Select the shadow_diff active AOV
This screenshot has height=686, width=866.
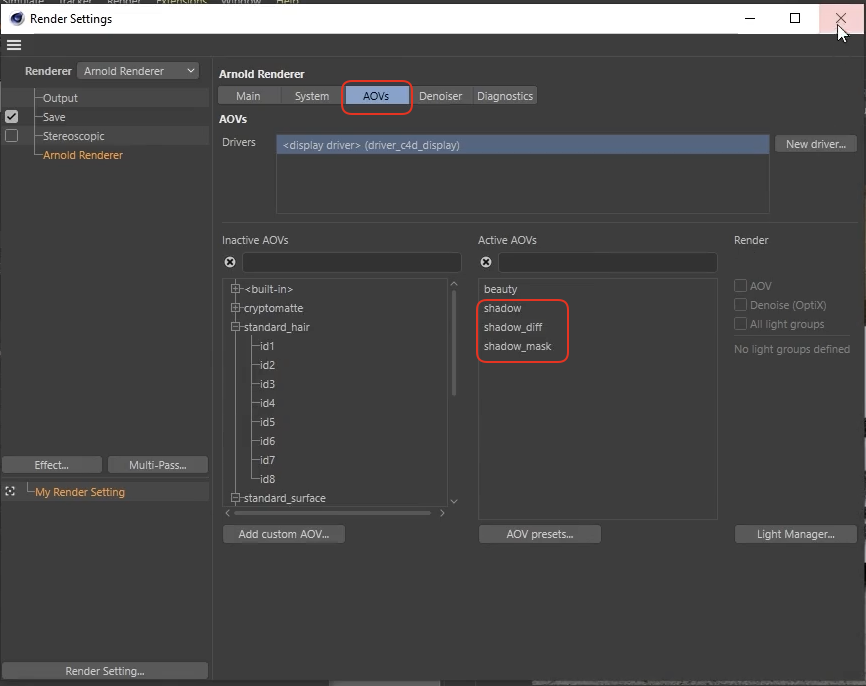[x=513, y=327]
